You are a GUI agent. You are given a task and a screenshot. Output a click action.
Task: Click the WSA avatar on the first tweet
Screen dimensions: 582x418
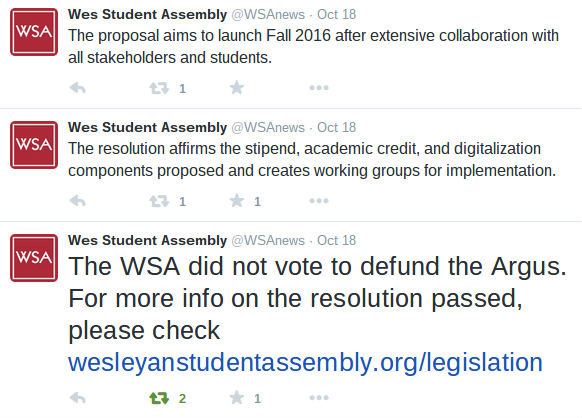click(34, 32)
